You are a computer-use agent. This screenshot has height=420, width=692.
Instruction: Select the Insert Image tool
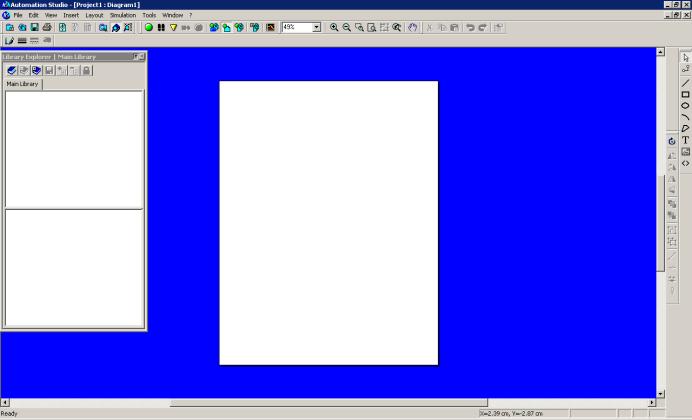[x=685, y=152]
